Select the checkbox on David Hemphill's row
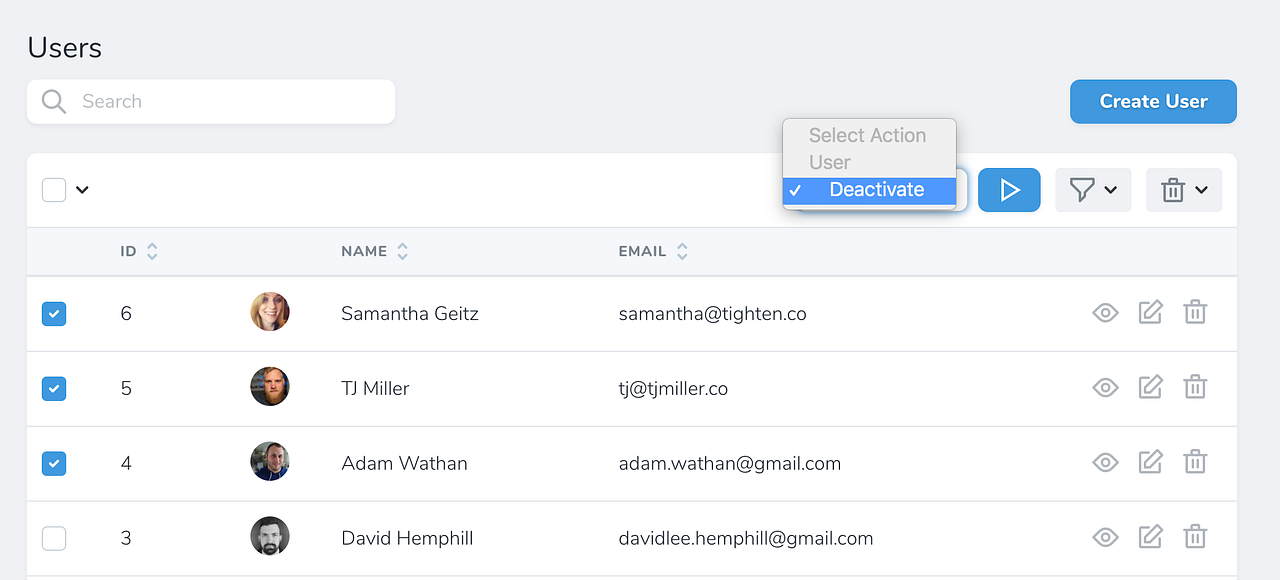Image resolution: width=1280 pixels, height=580 pixels. 54,538
